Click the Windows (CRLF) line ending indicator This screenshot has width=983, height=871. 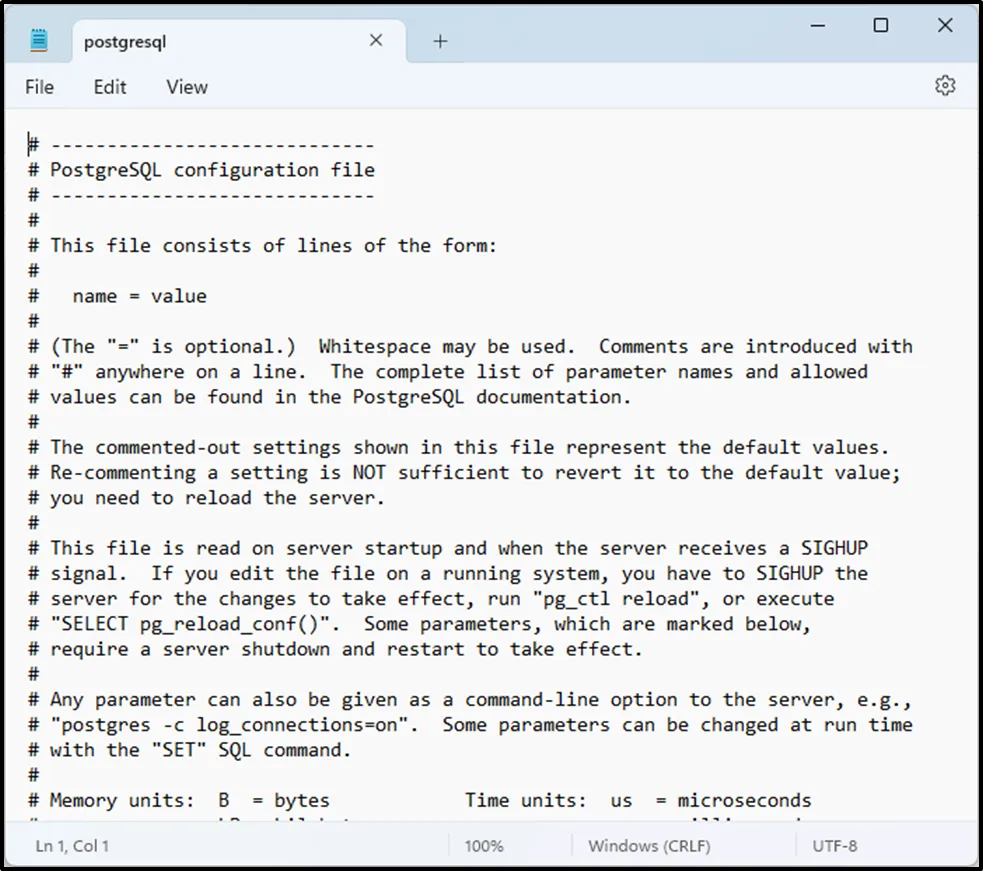[x=649, y=846]
